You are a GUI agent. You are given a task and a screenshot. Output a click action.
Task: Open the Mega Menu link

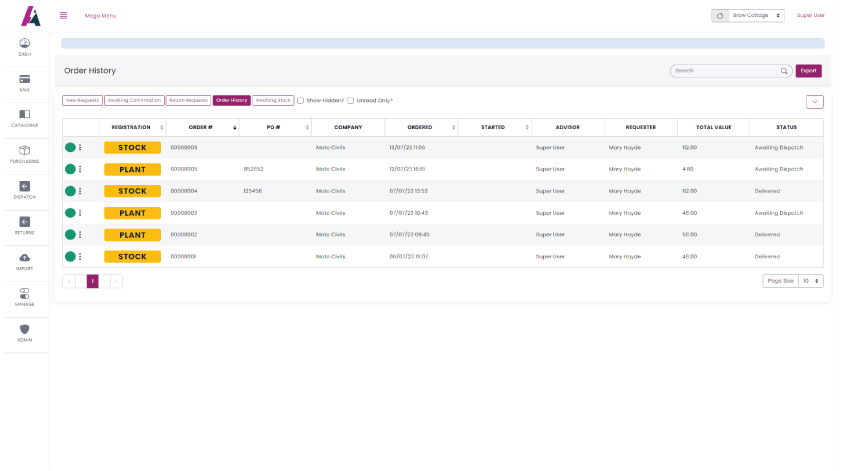coord(100,16)
